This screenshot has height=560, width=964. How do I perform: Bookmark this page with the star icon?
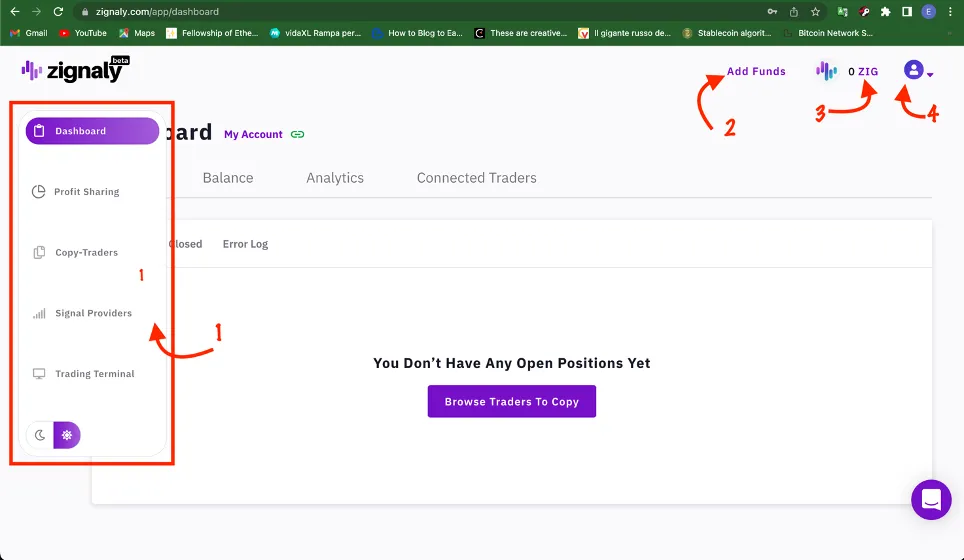pos(815,12)
